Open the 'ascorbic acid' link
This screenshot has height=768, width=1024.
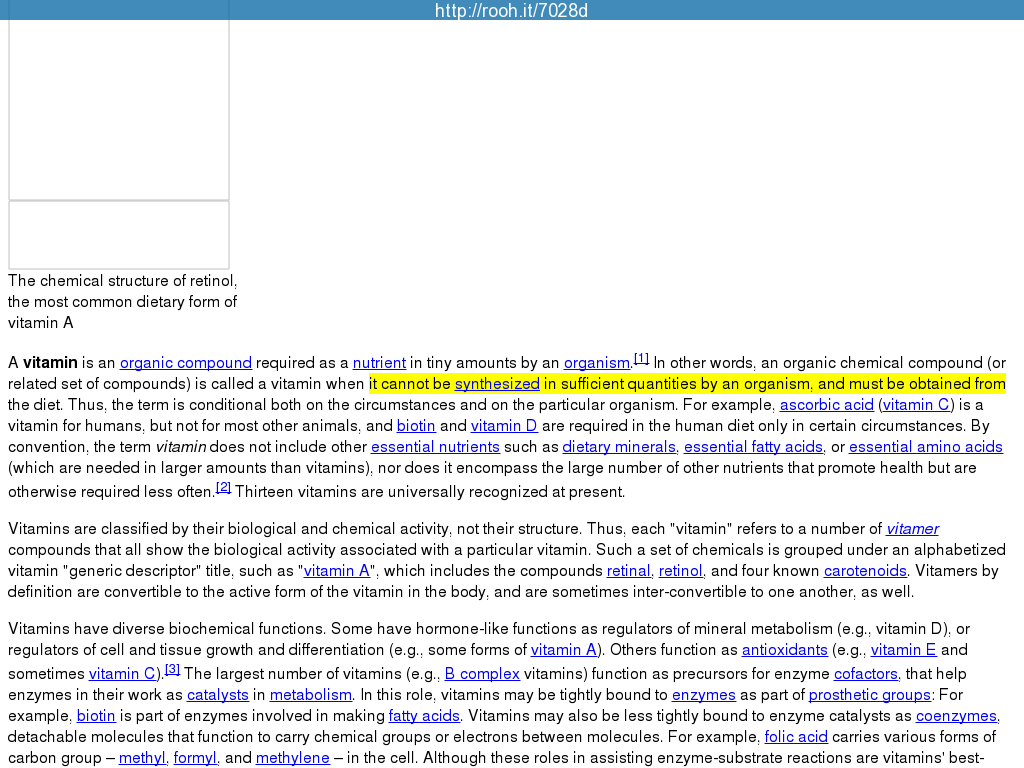[x=826, y=405]
